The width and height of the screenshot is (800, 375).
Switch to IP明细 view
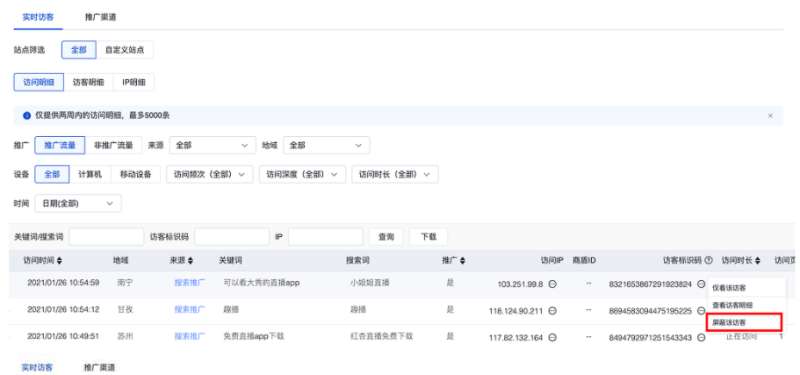[x=134, y=82]
